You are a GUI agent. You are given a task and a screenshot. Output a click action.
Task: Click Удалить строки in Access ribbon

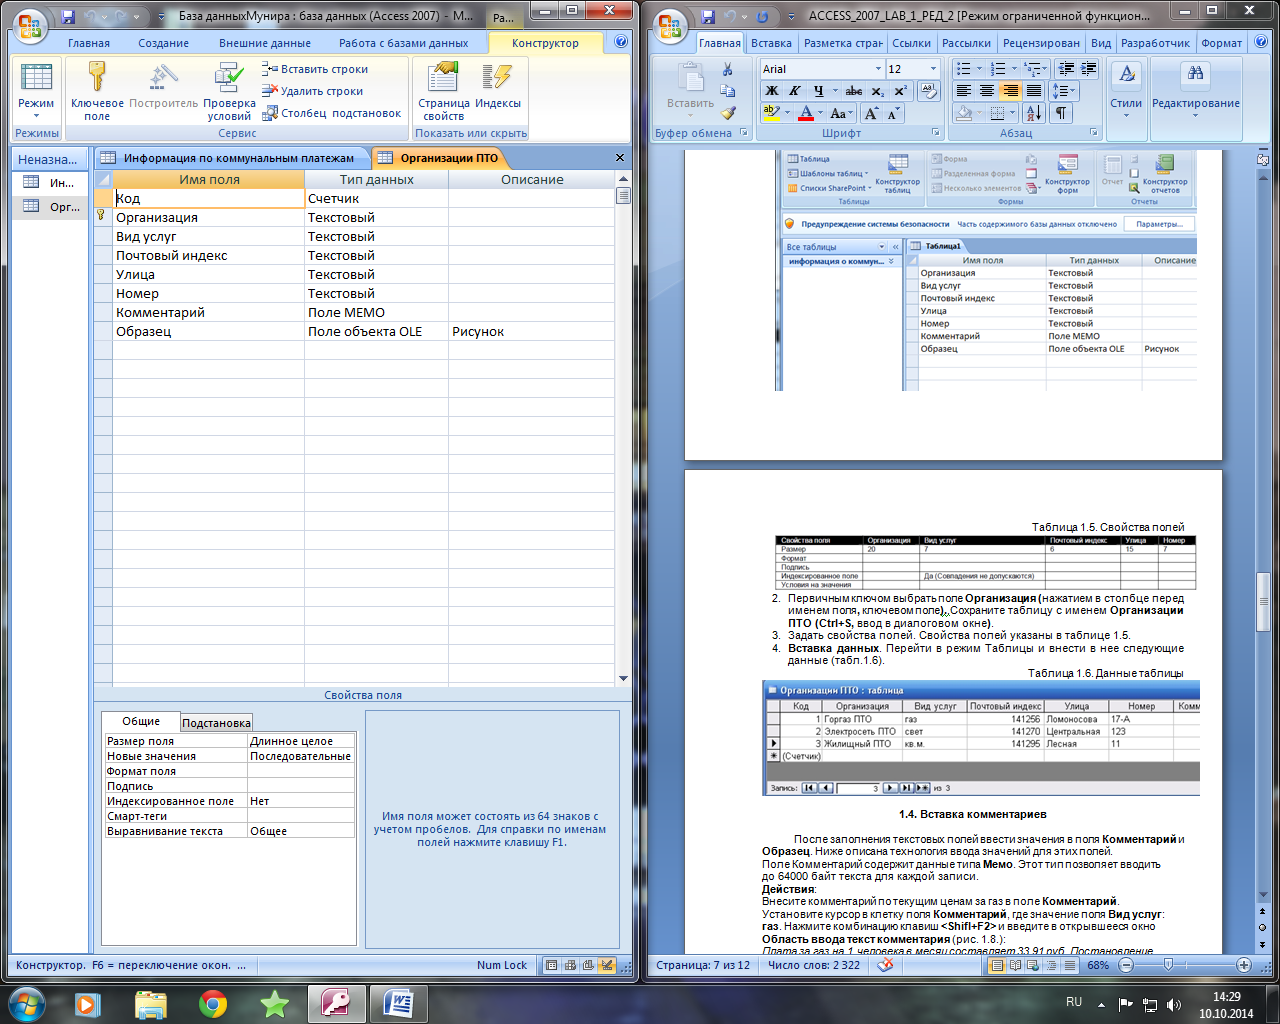point(312,91)
